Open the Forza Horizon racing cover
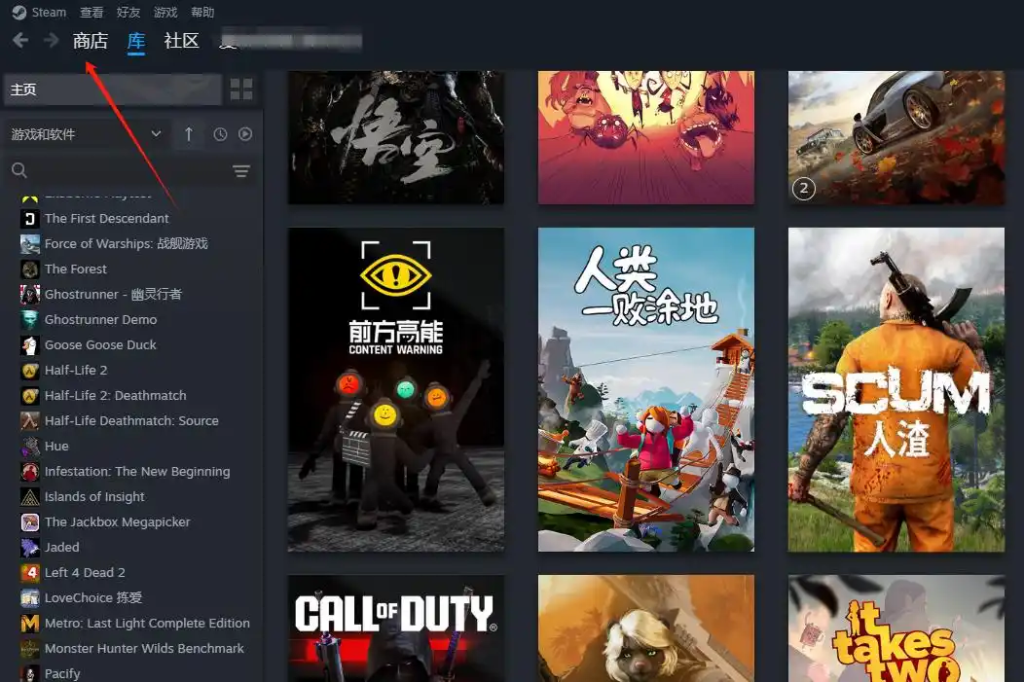 (x=896, y=137)
